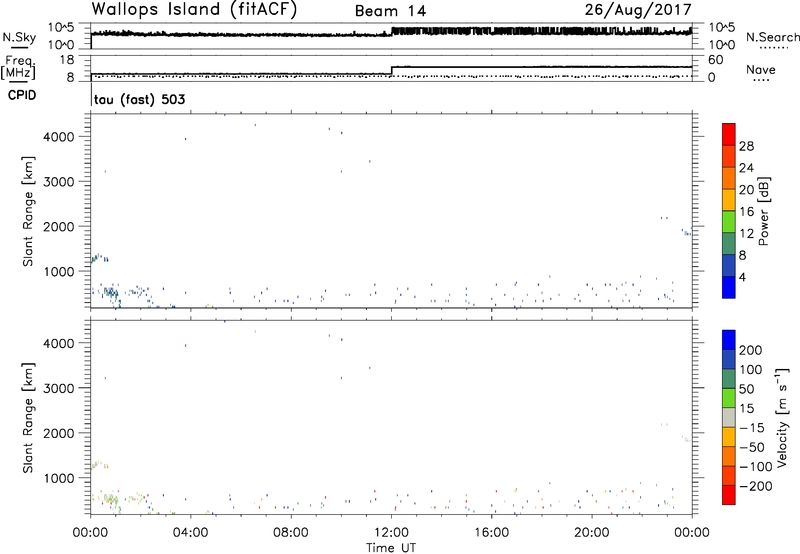Click the '-15' label on the Velocity colorbar
The image size is (800, 554).
point(752,427)
